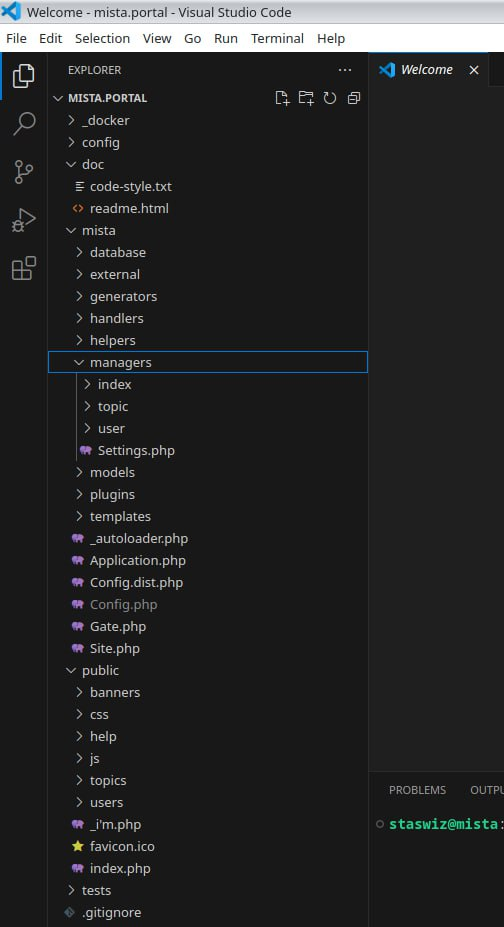
Task: Click the text icon beside code-style.txt
Action: [x=79, y=186]
